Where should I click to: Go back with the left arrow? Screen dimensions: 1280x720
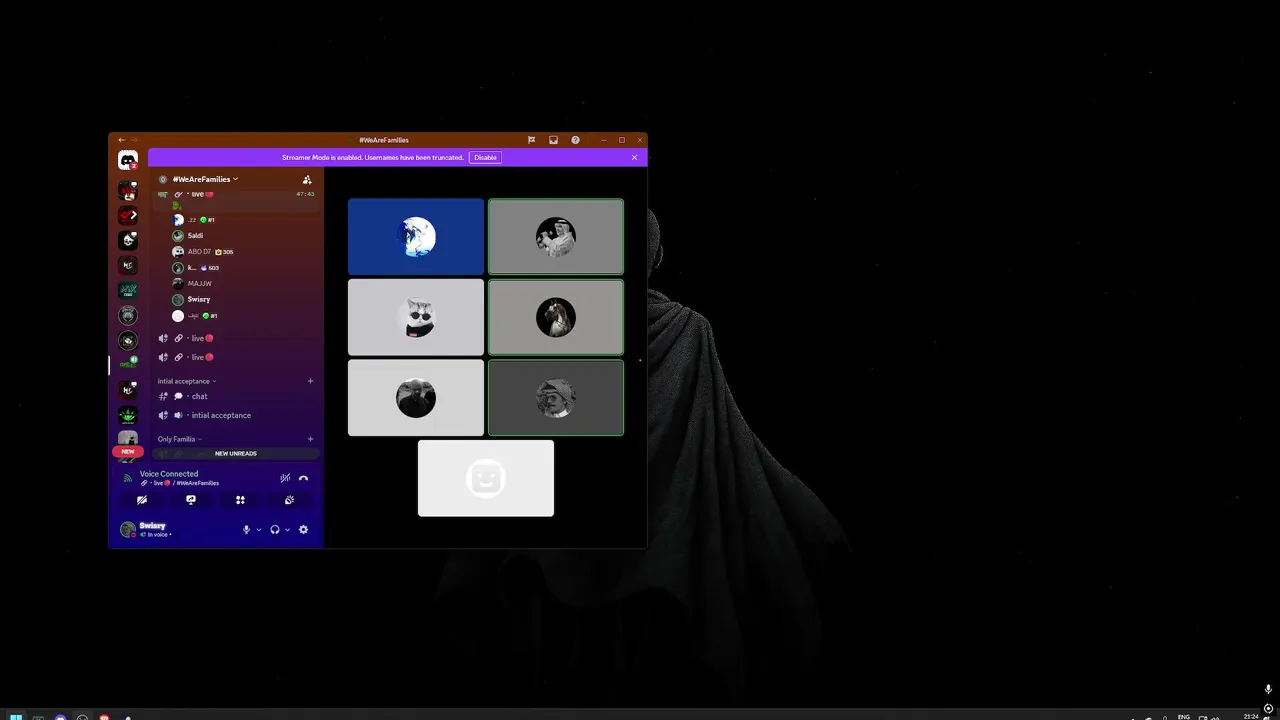click(121, 140)
